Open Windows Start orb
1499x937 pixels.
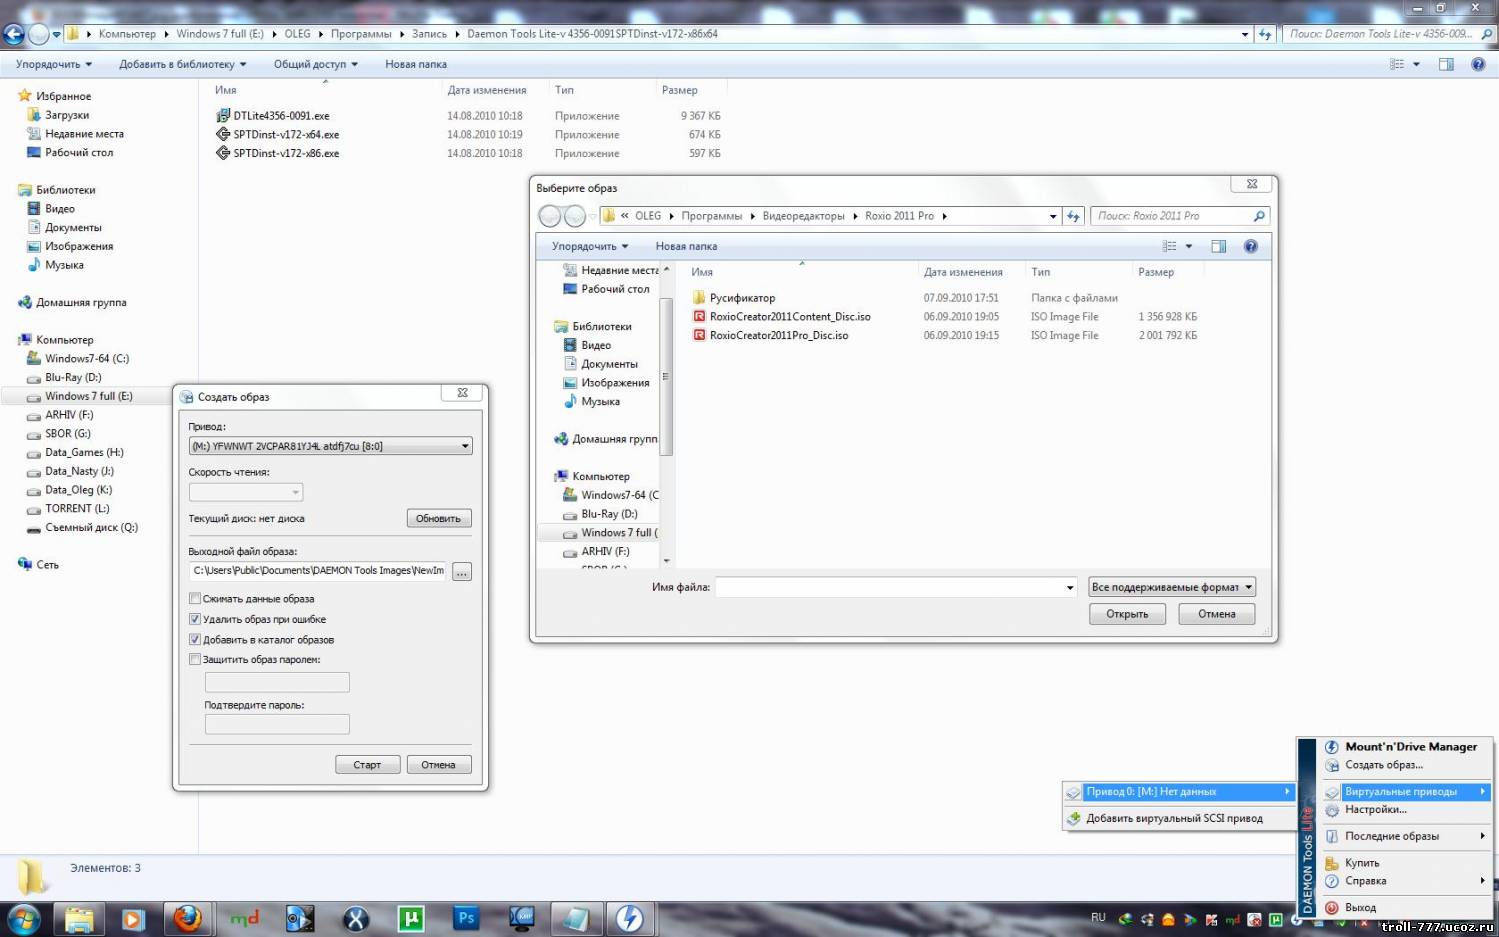(23, 918)
